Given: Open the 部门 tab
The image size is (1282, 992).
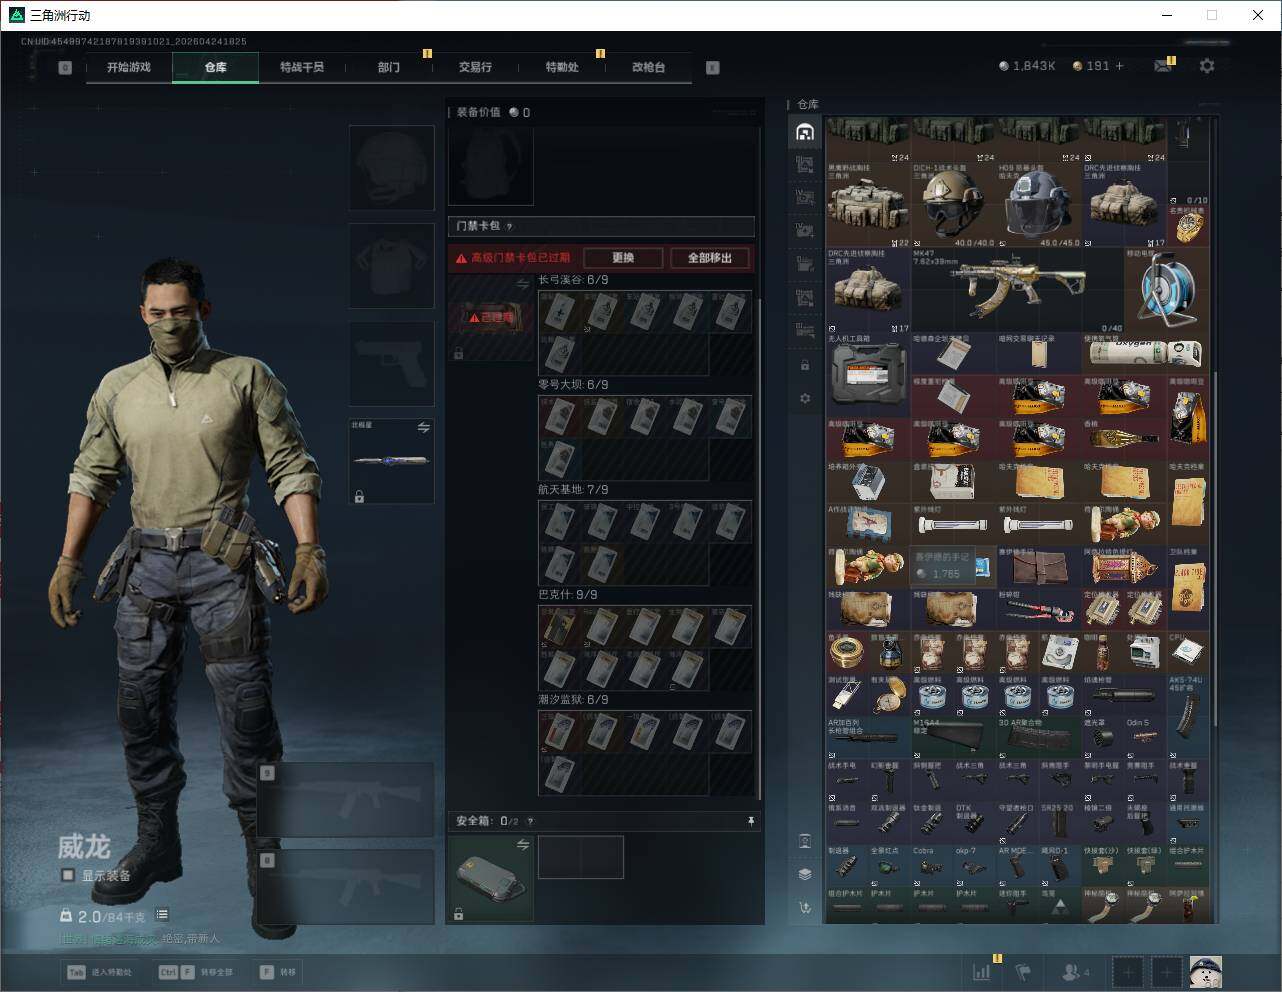Looking at the screenshot, I should click(389, 67).
